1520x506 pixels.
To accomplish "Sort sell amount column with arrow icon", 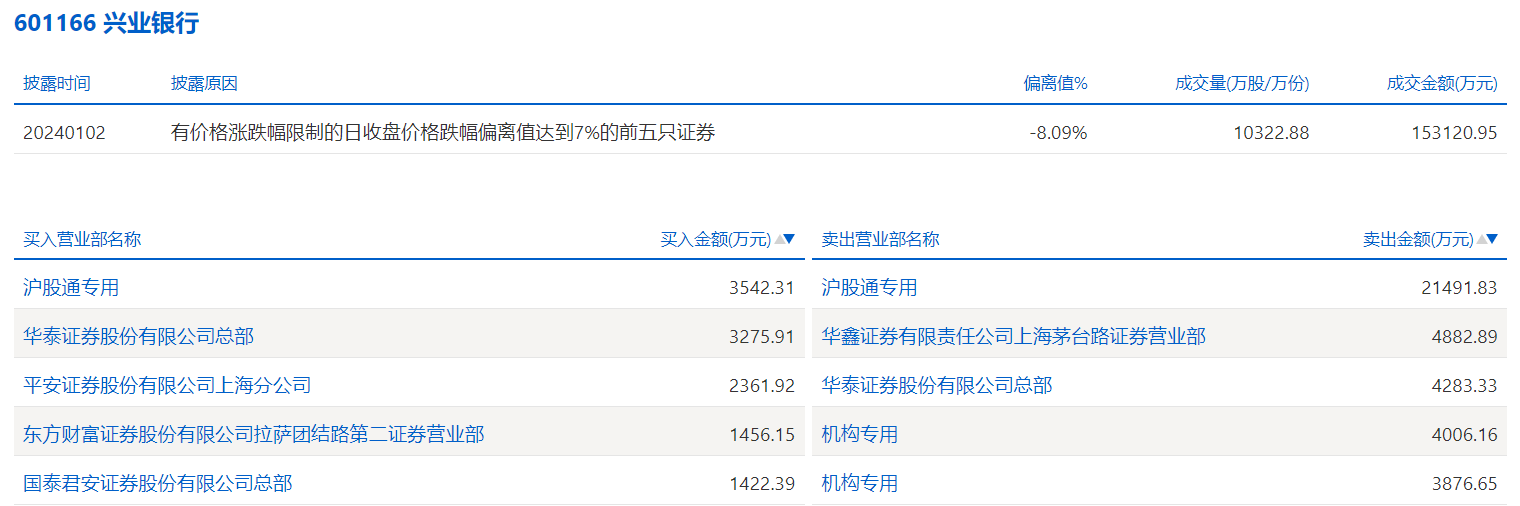I will [x=1488, y=239].
